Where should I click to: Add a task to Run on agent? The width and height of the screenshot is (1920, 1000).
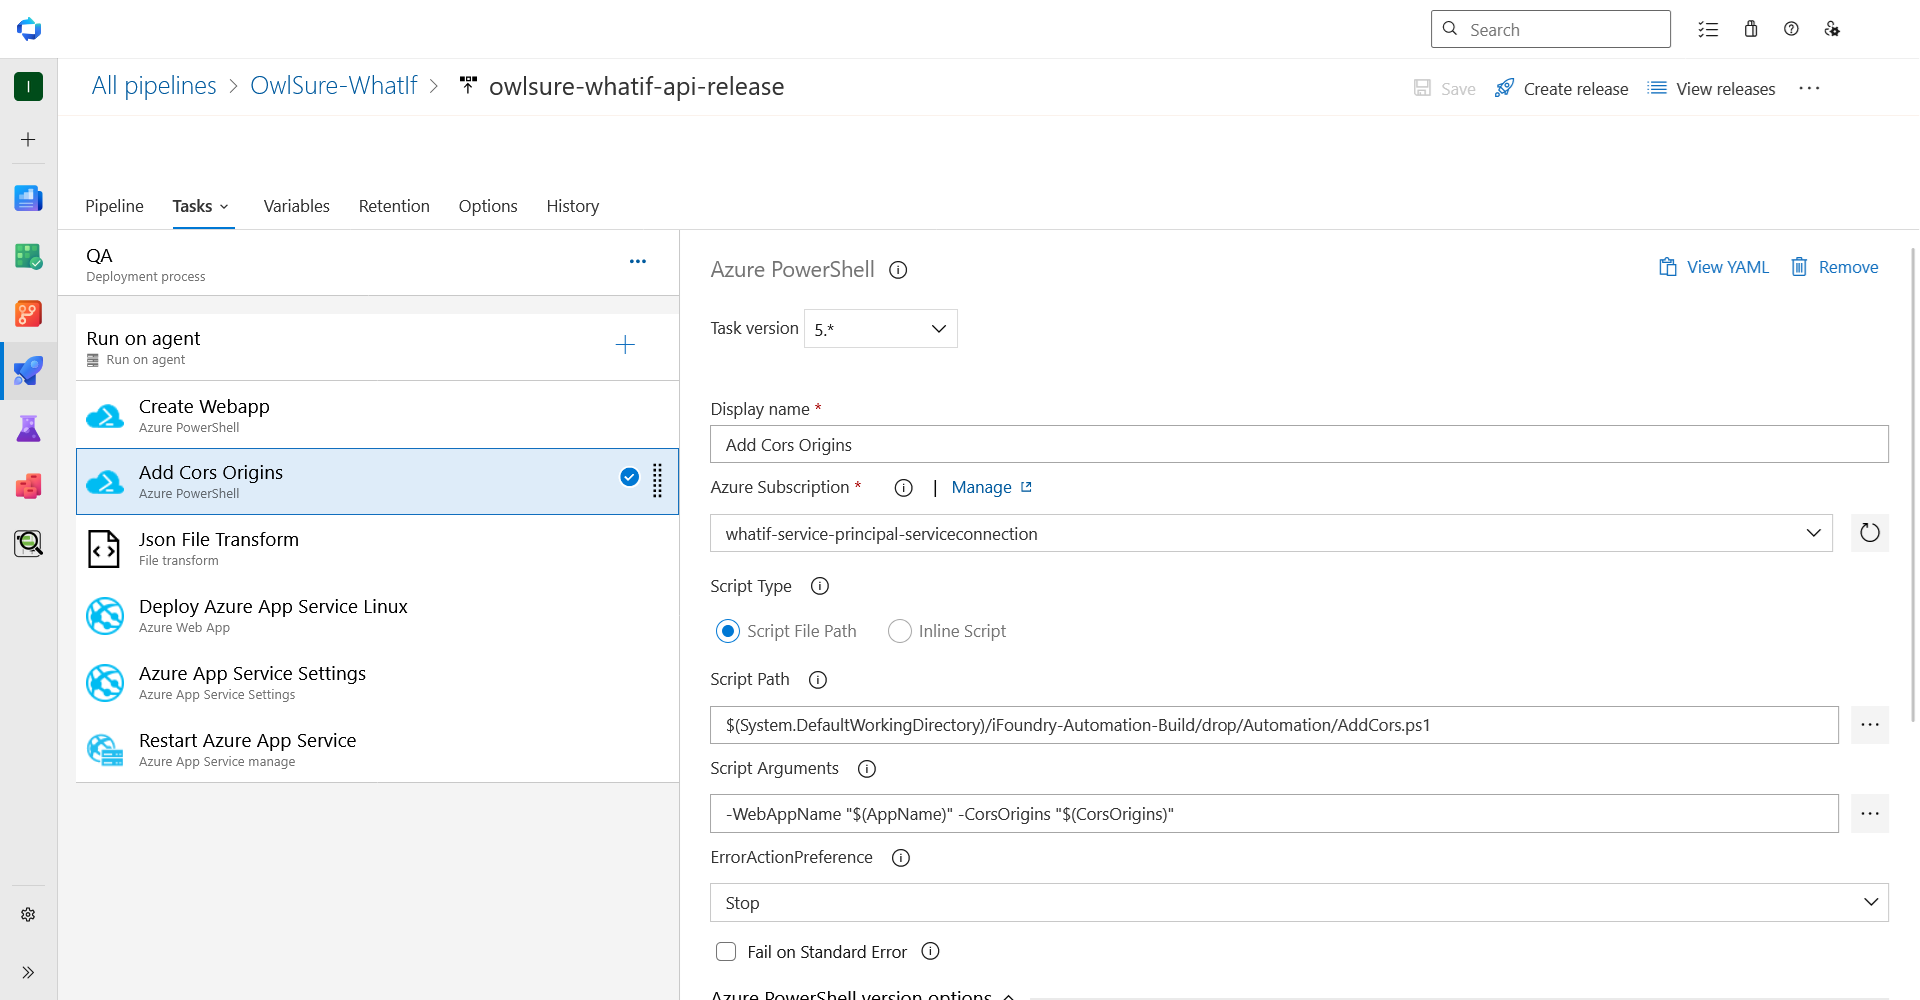625,345
